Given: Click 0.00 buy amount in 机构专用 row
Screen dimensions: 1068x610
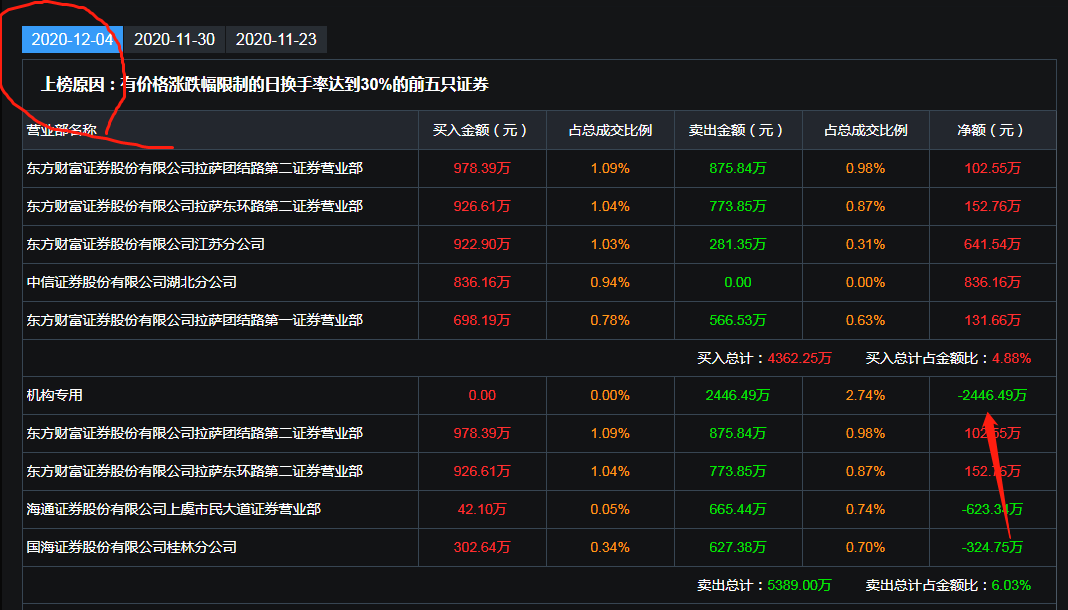Looking at the screenshot, I should tap(482, 395).
